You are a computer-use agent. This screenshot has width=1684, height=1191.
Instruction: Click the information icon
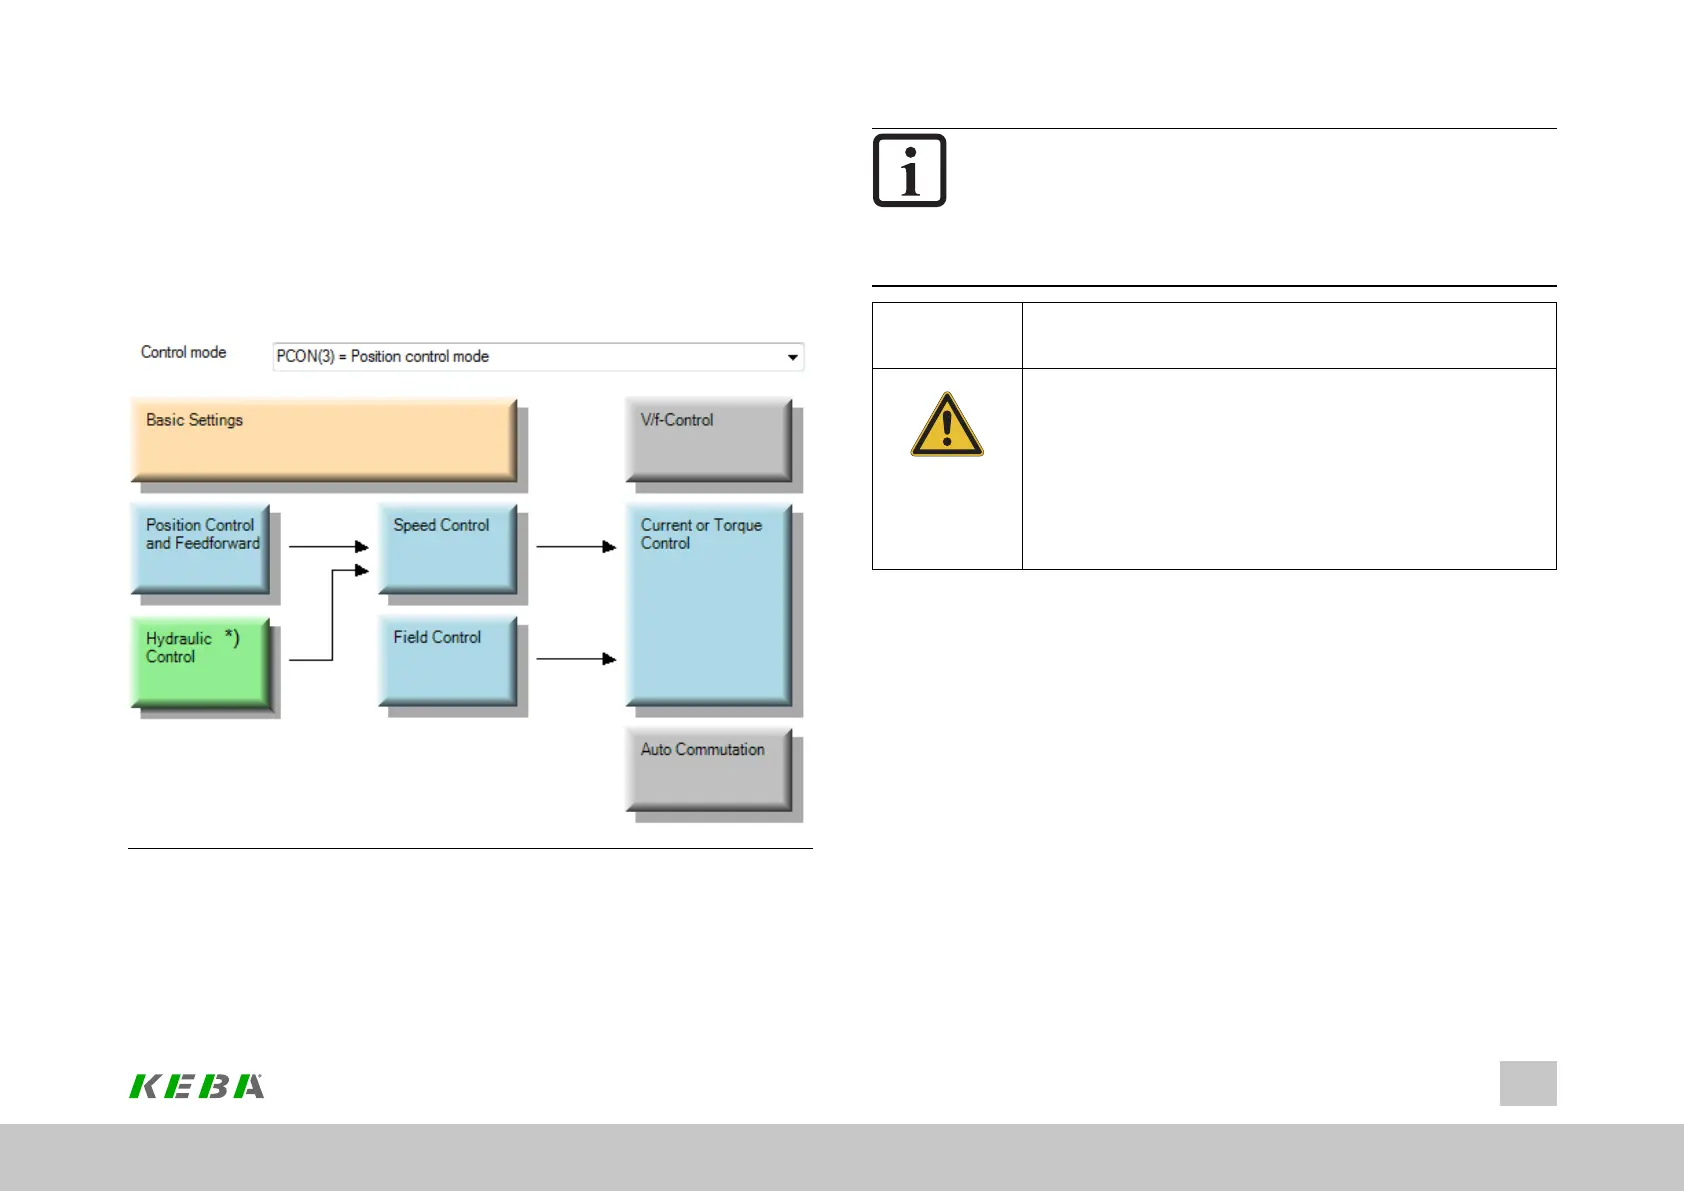(x=909, y=170)
